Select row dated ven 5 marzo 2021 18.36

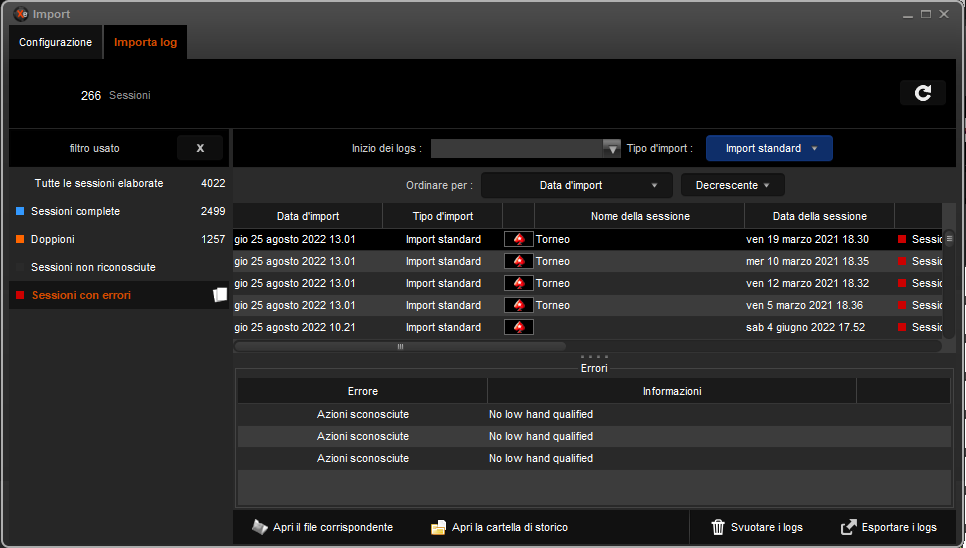(x=588, y=305)
